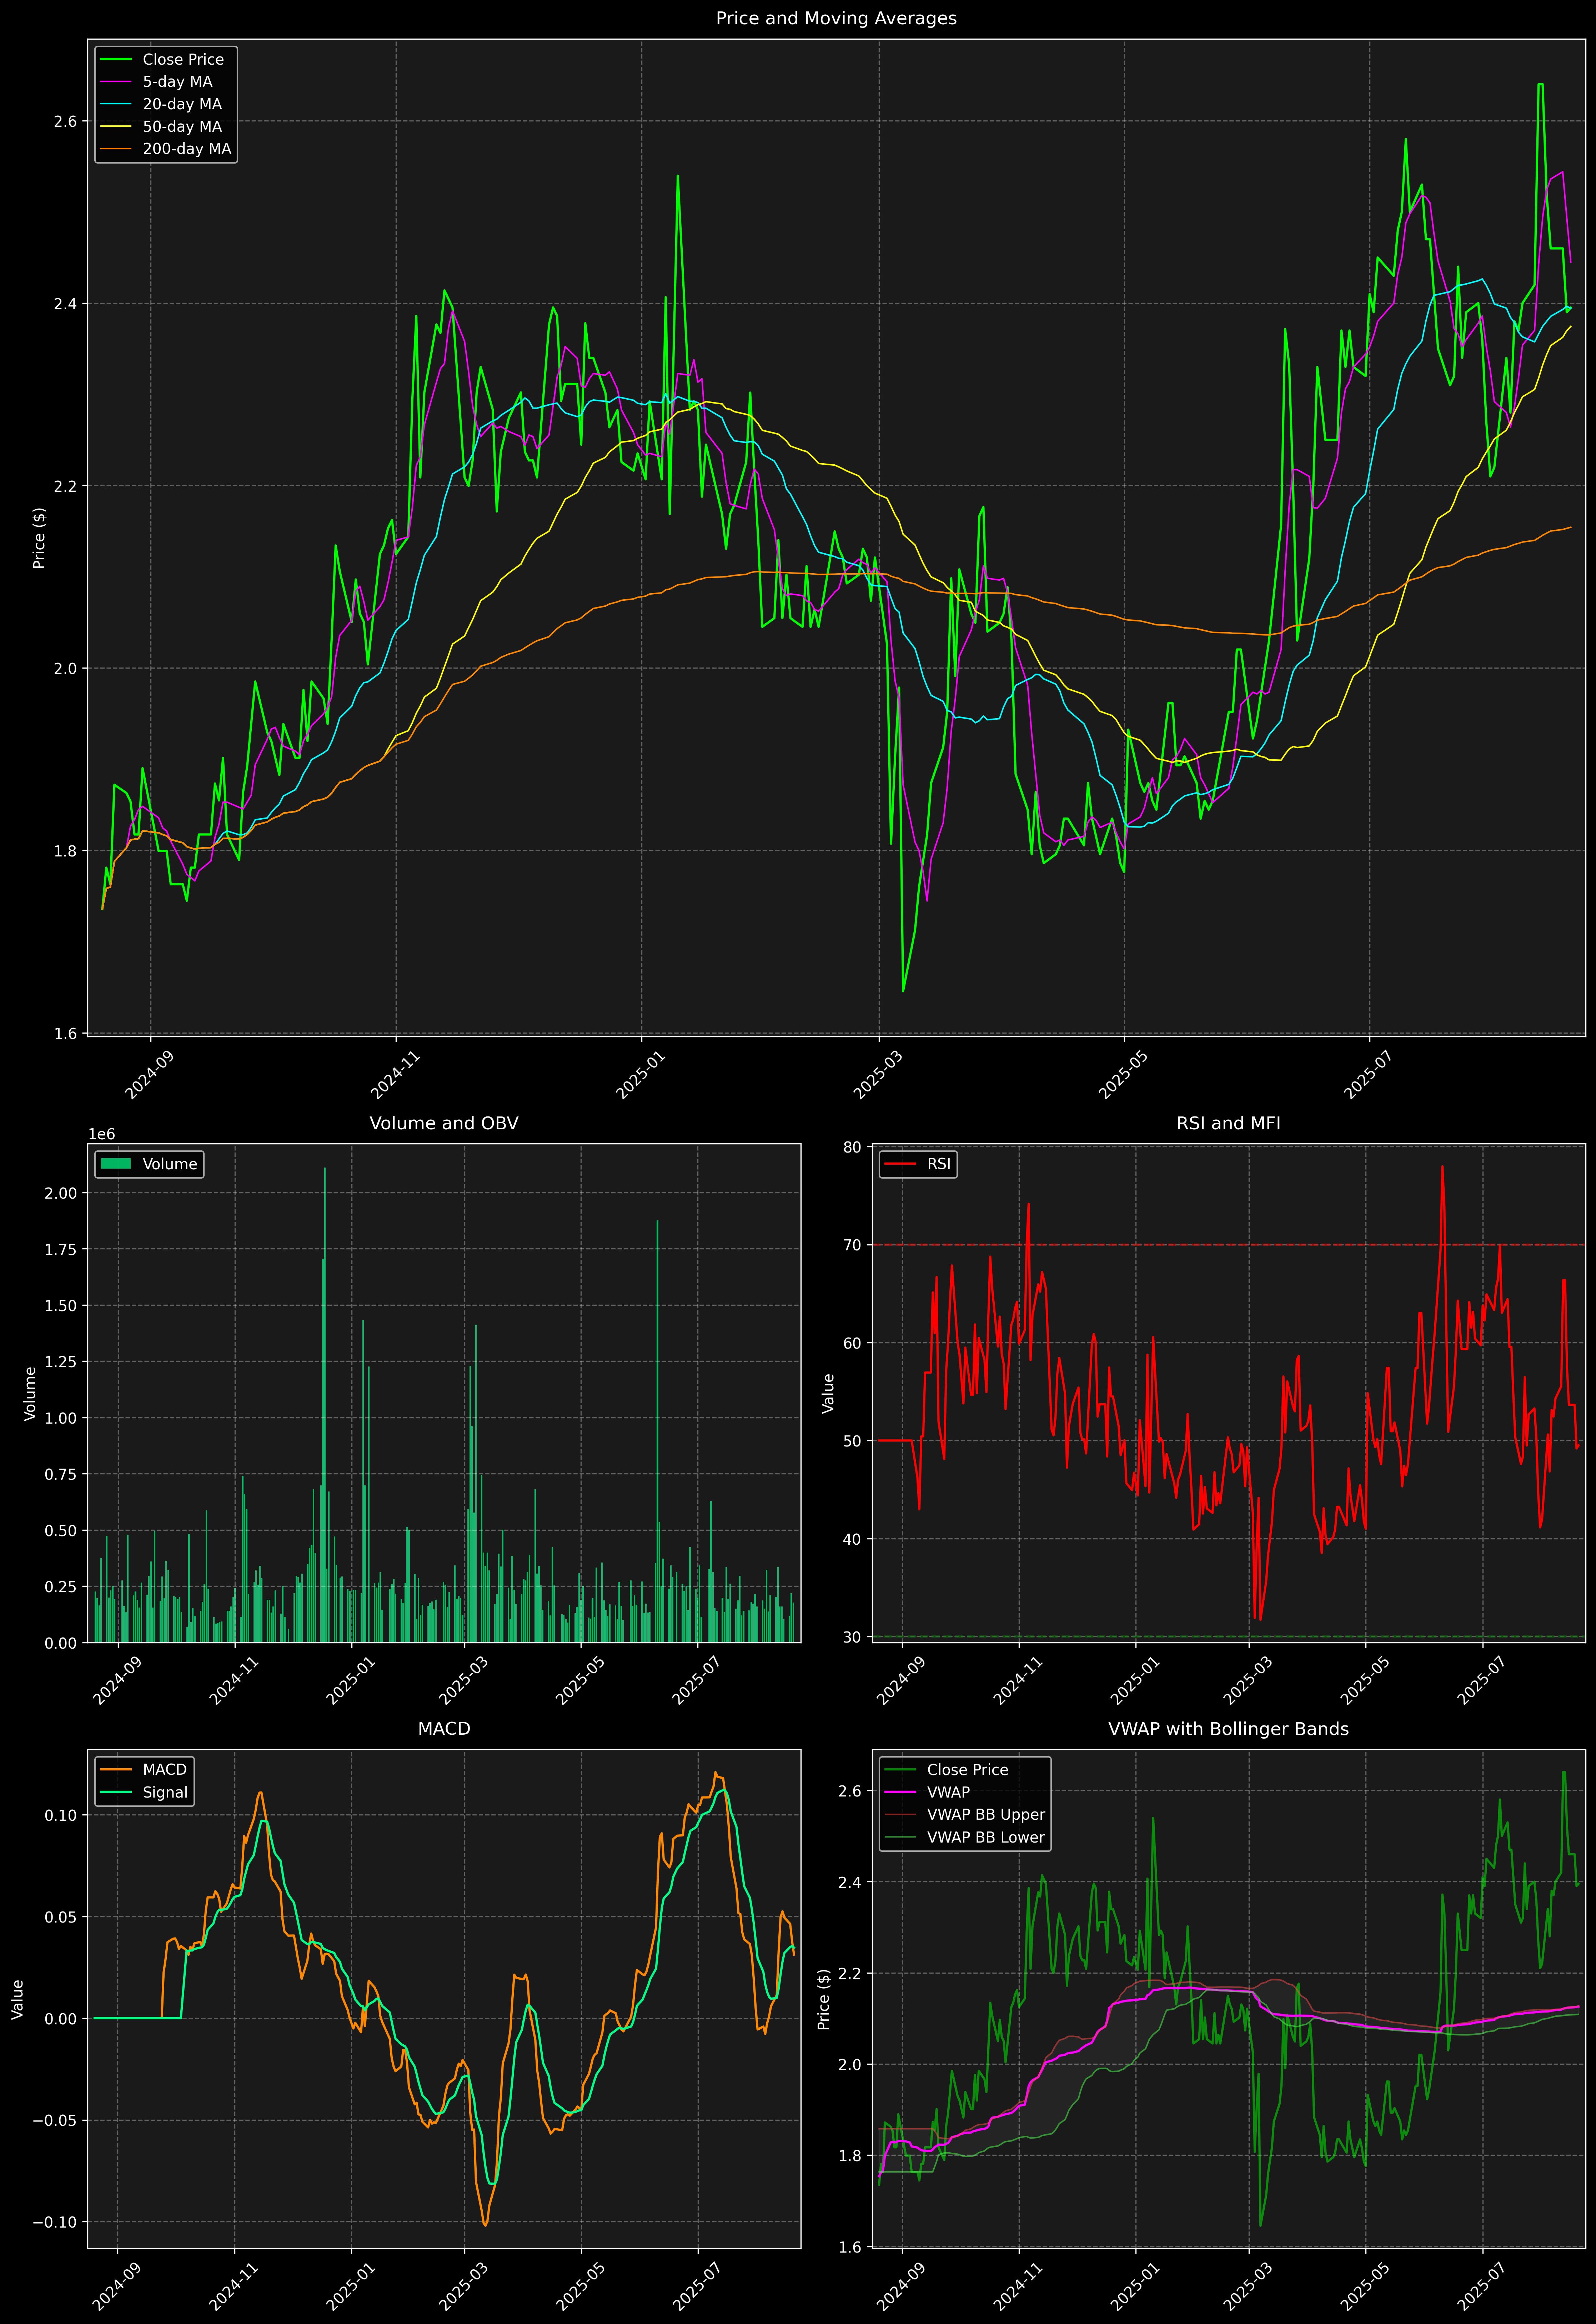Click the Volume legend green swatch
The width and height of the screenshot is (1596, 2324).
click(x=116, y=1164)
